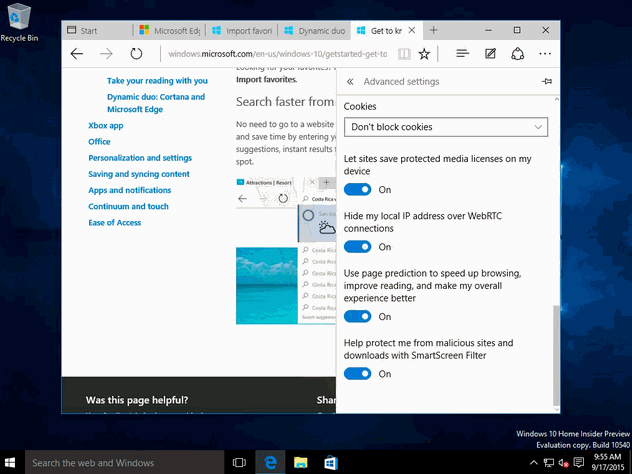The height and width of the screenshot is (474, 632).
Task: Click the 'Import favorites.' bold text
Action: pos(266,79)
